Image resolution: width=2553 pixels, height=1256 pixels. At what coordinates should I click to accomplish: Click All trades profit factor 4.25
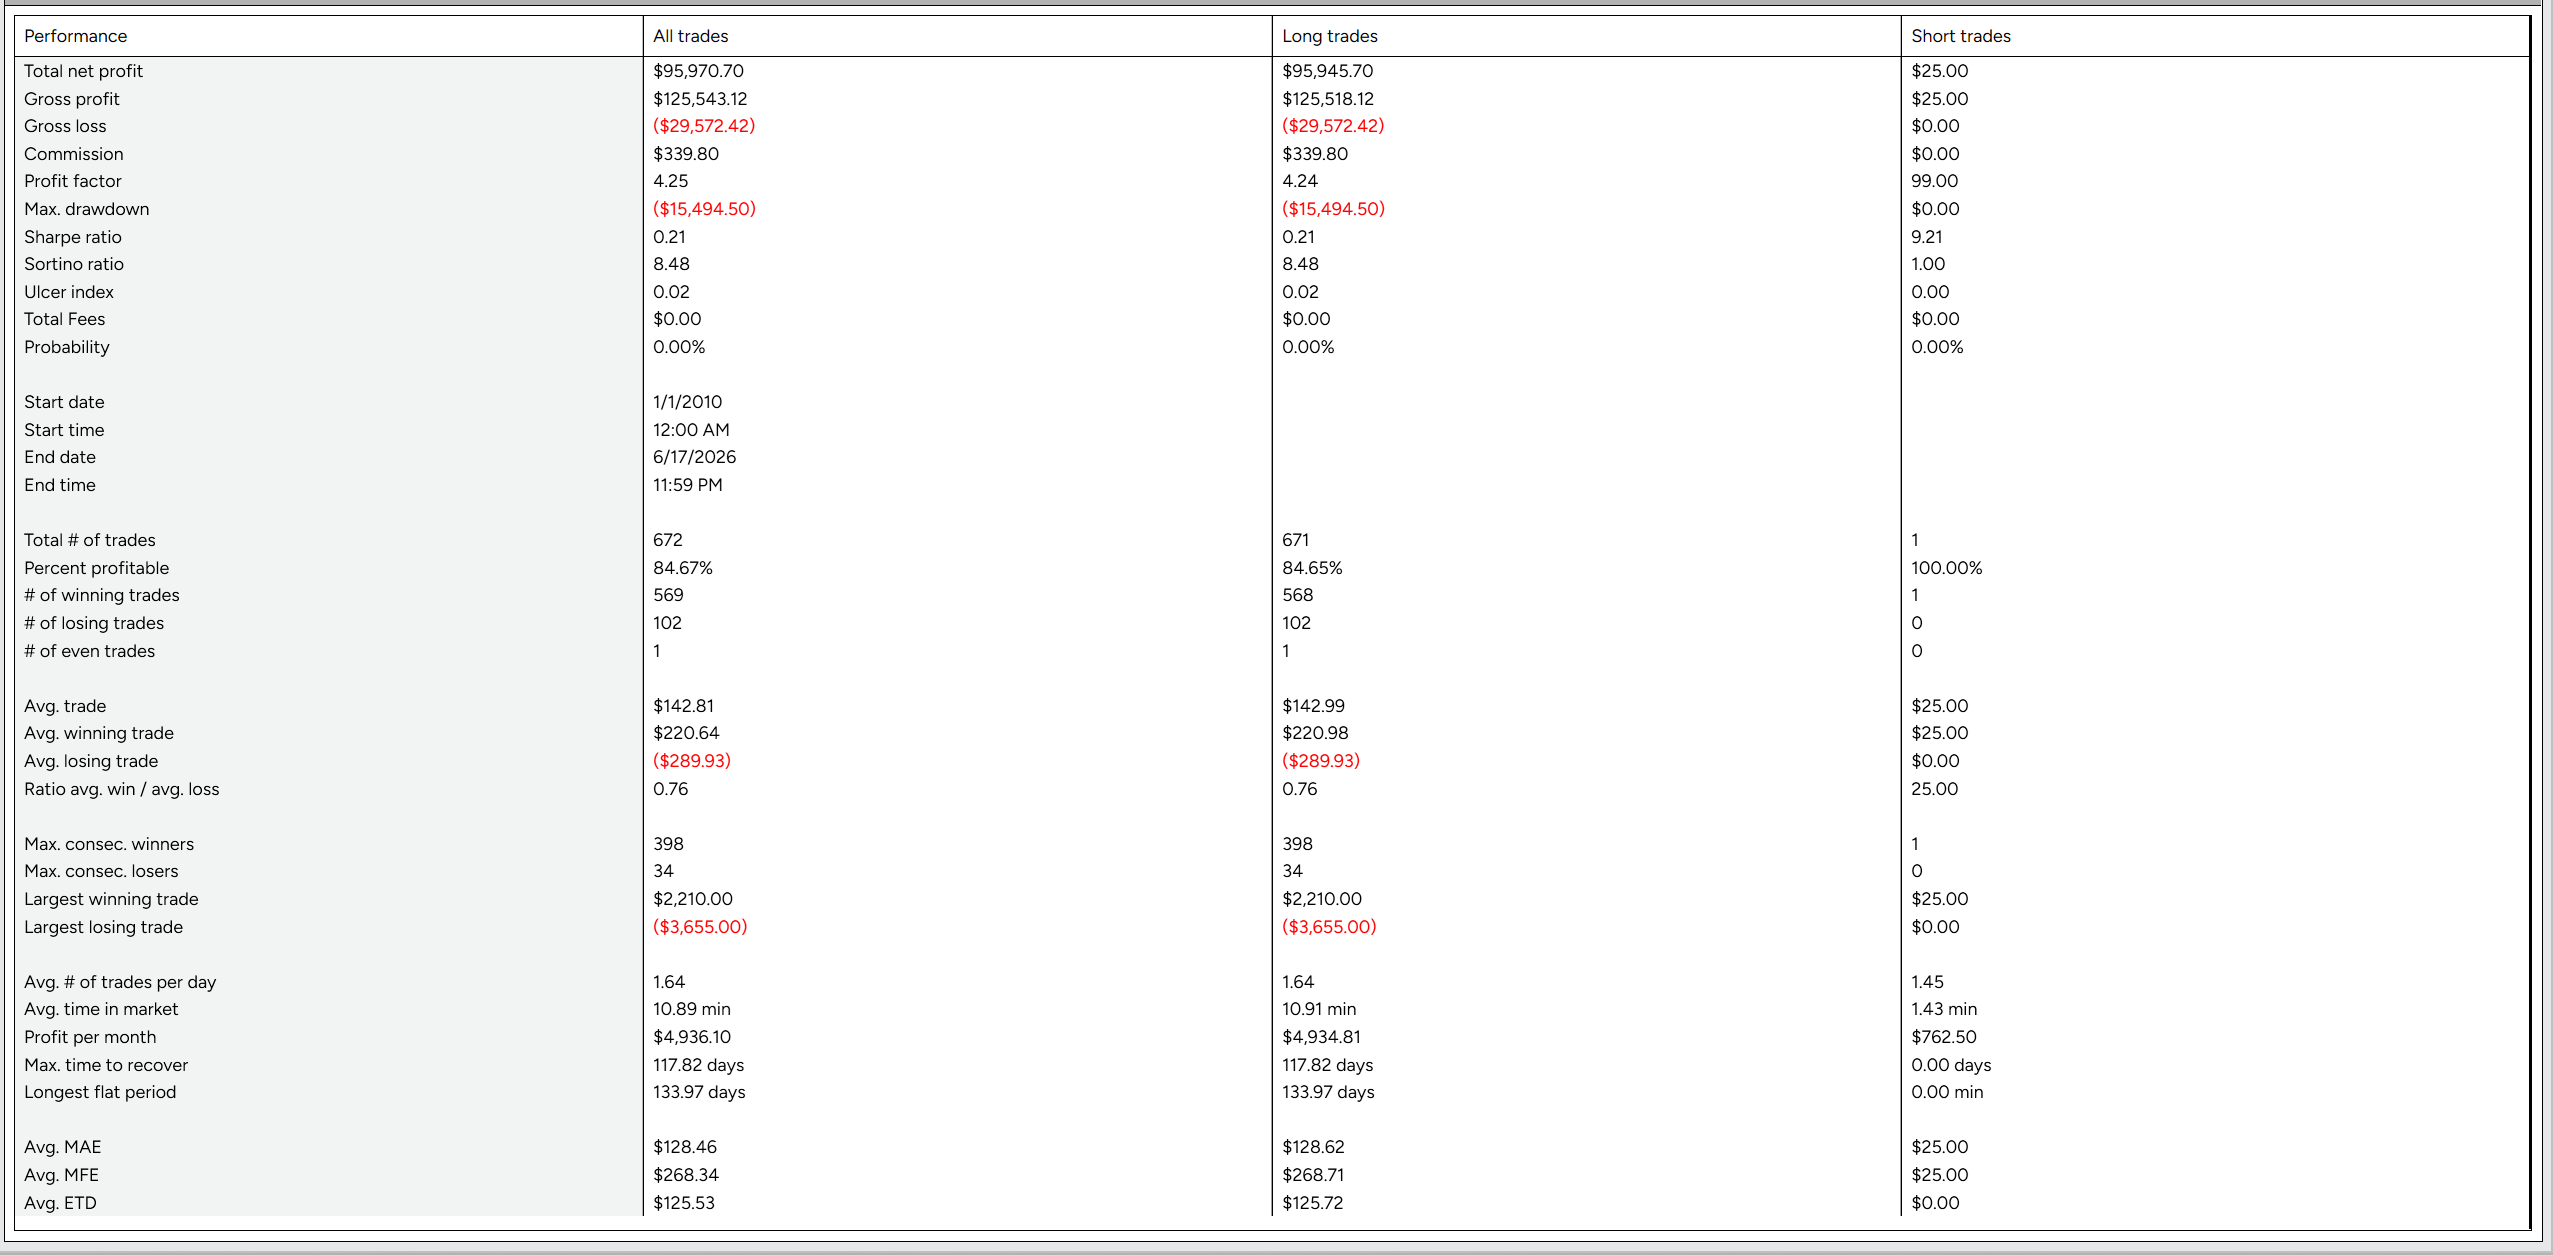pyautogui.click(x=670, y=181)
